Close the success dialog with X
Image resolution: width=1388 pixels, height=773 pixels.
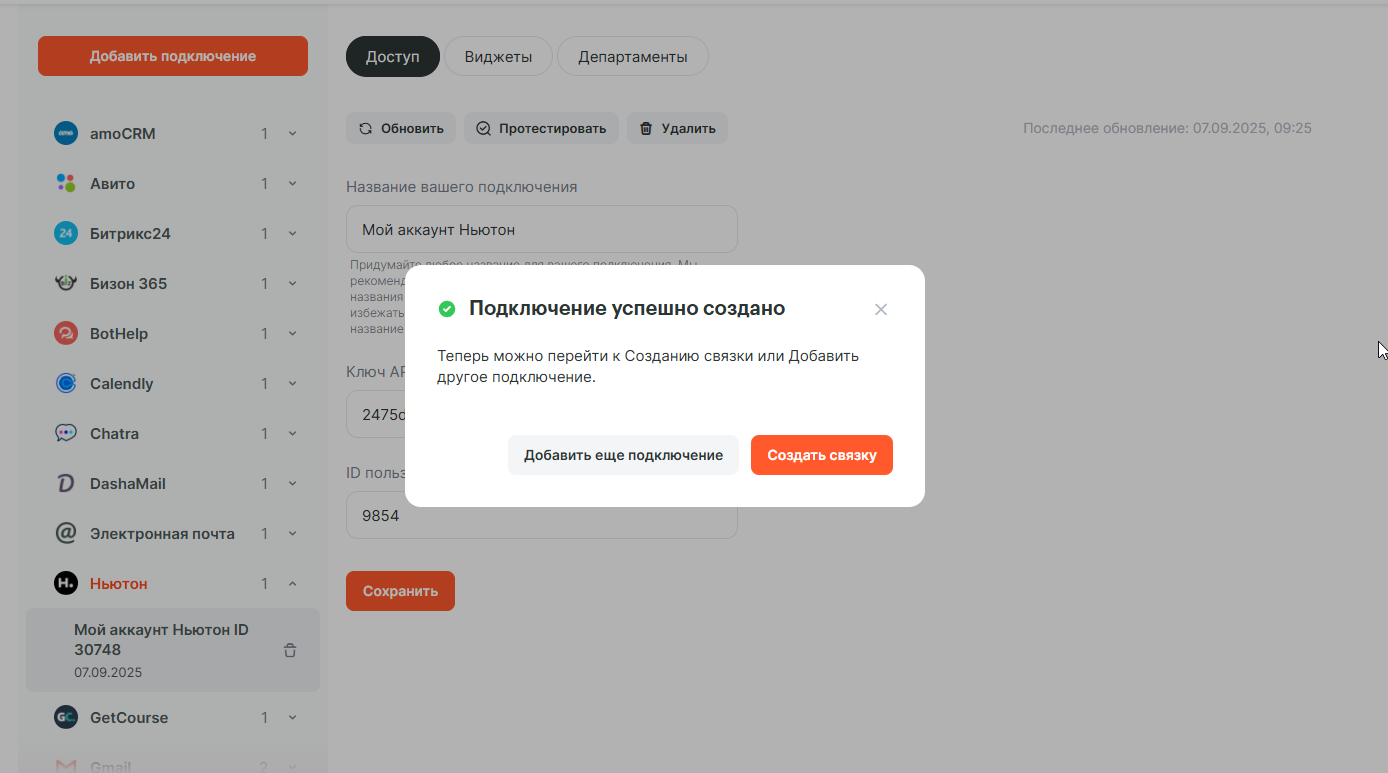pyautogui.click(x=881, y=310)
